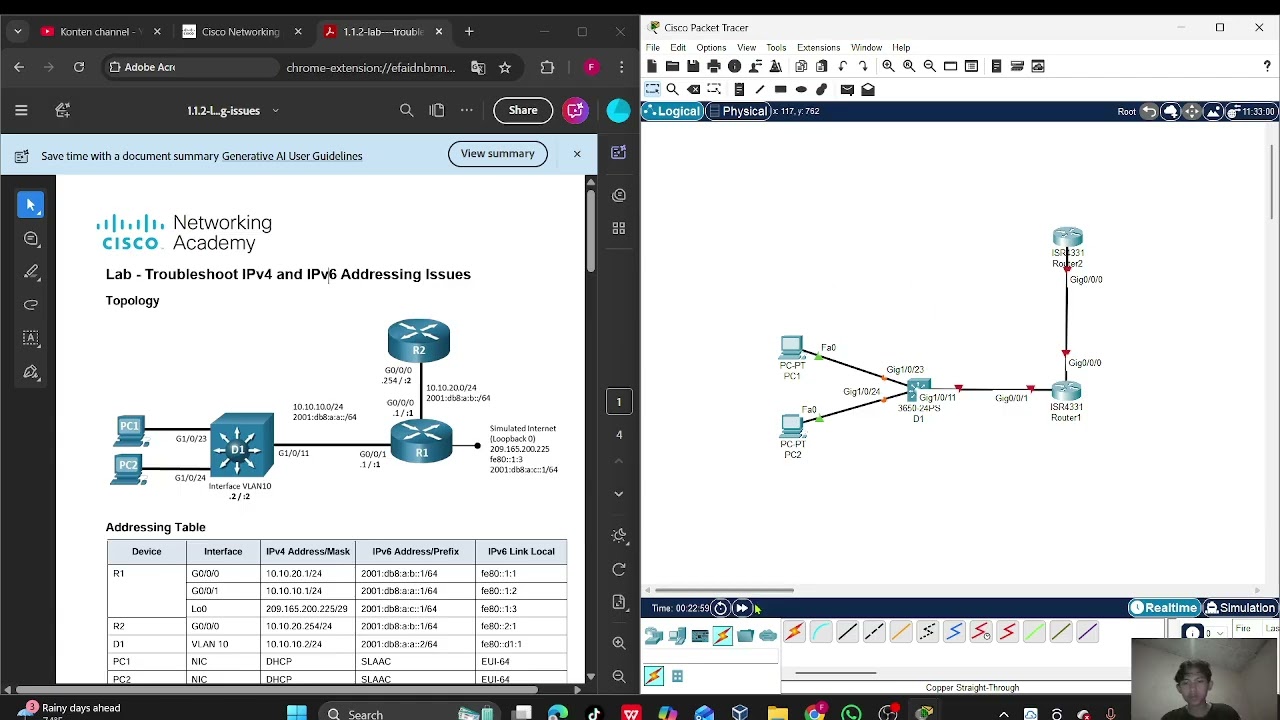Click next page chevron in Acrobat
Viewport: 1280px width, 720px height.
coord(618,493)
